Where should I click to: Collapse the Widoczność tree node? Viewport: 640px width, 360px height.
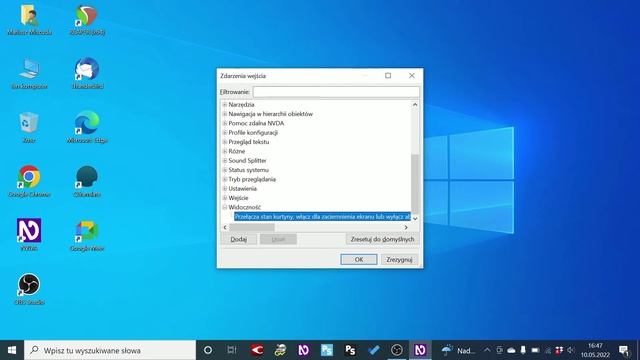pos(224,207)
